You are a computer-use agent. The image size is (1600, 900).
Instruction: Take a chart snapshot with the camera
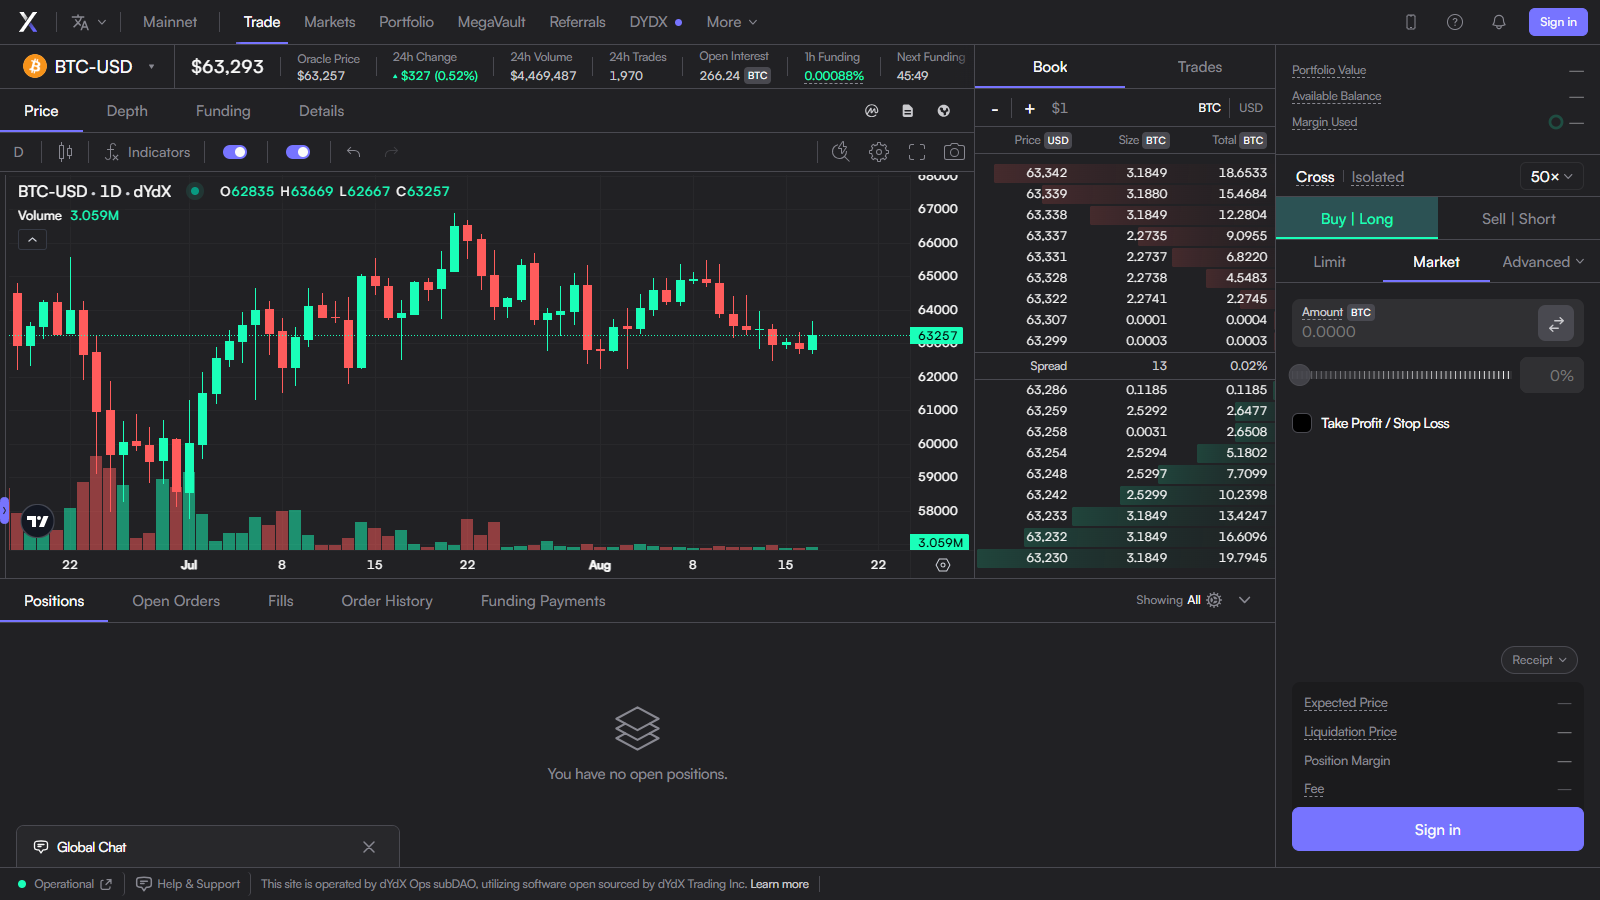click(x=955, y=152)
